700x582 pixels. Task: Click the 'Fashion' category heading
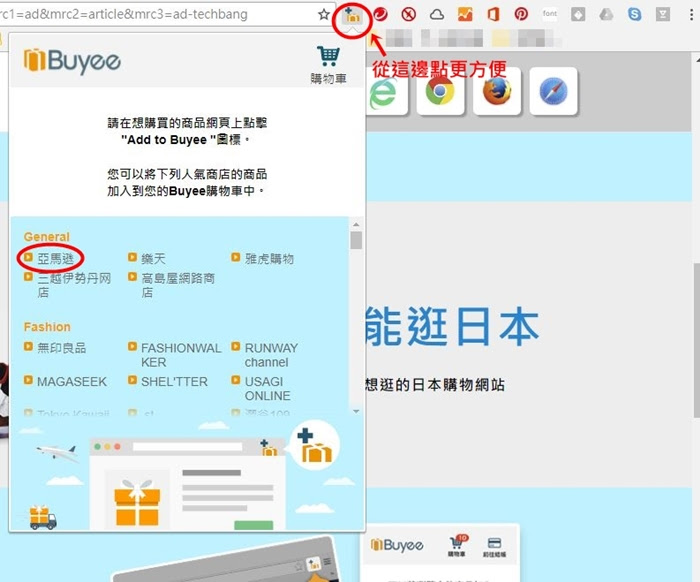(47, 327)
